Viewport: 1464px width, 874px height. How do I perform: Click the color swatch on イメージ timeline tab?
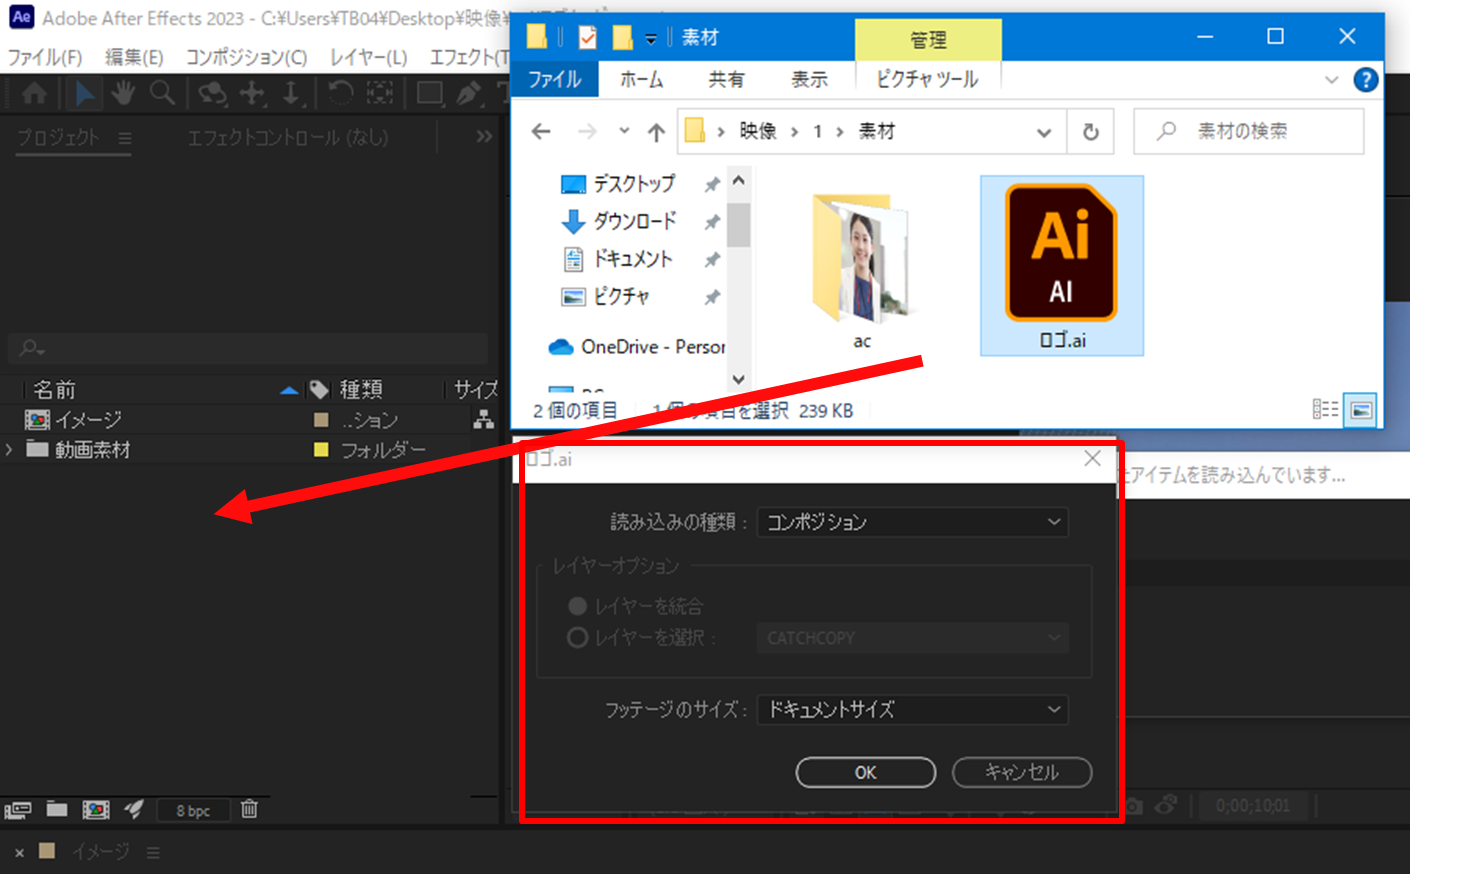tap(47, 851)
